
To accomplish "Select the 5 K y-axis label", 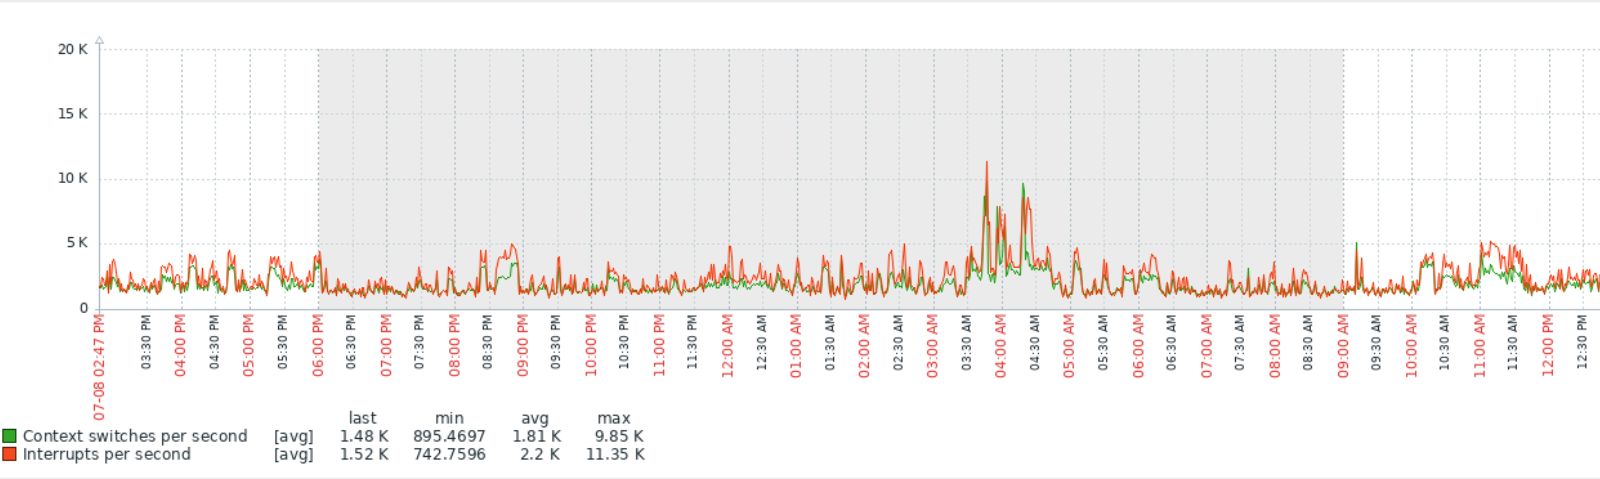I will [77, 243].
